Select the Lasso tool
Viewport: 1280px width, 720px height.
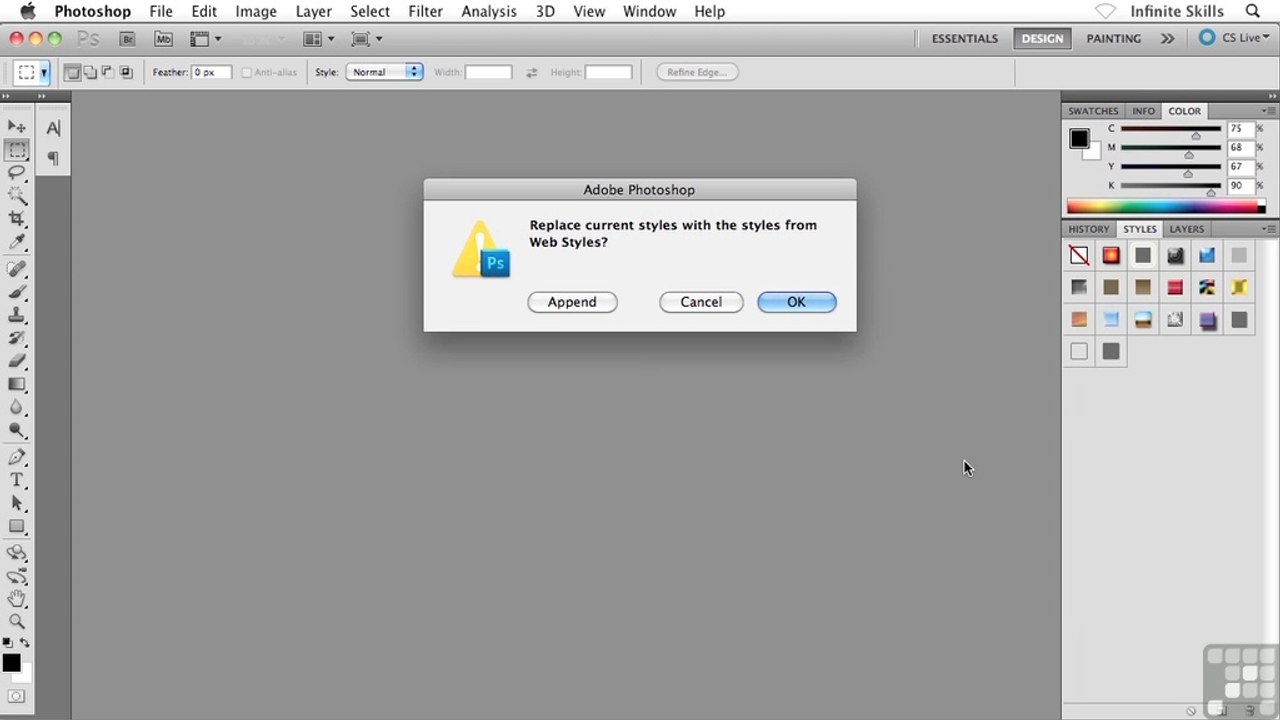pos(17,173)
